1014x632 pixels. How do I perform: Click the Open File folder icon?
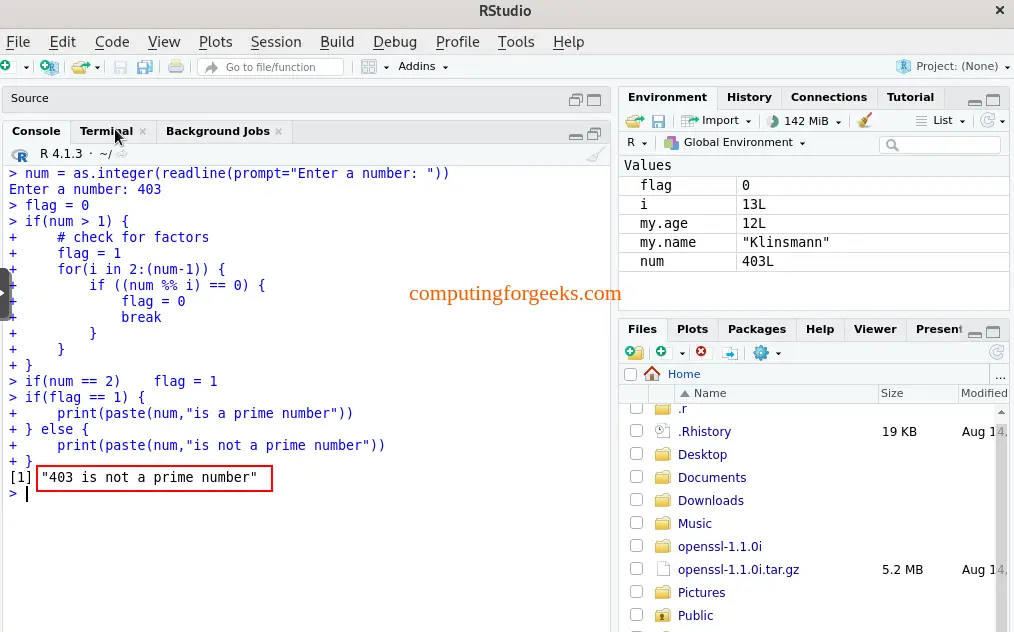[x=81, y=67]
